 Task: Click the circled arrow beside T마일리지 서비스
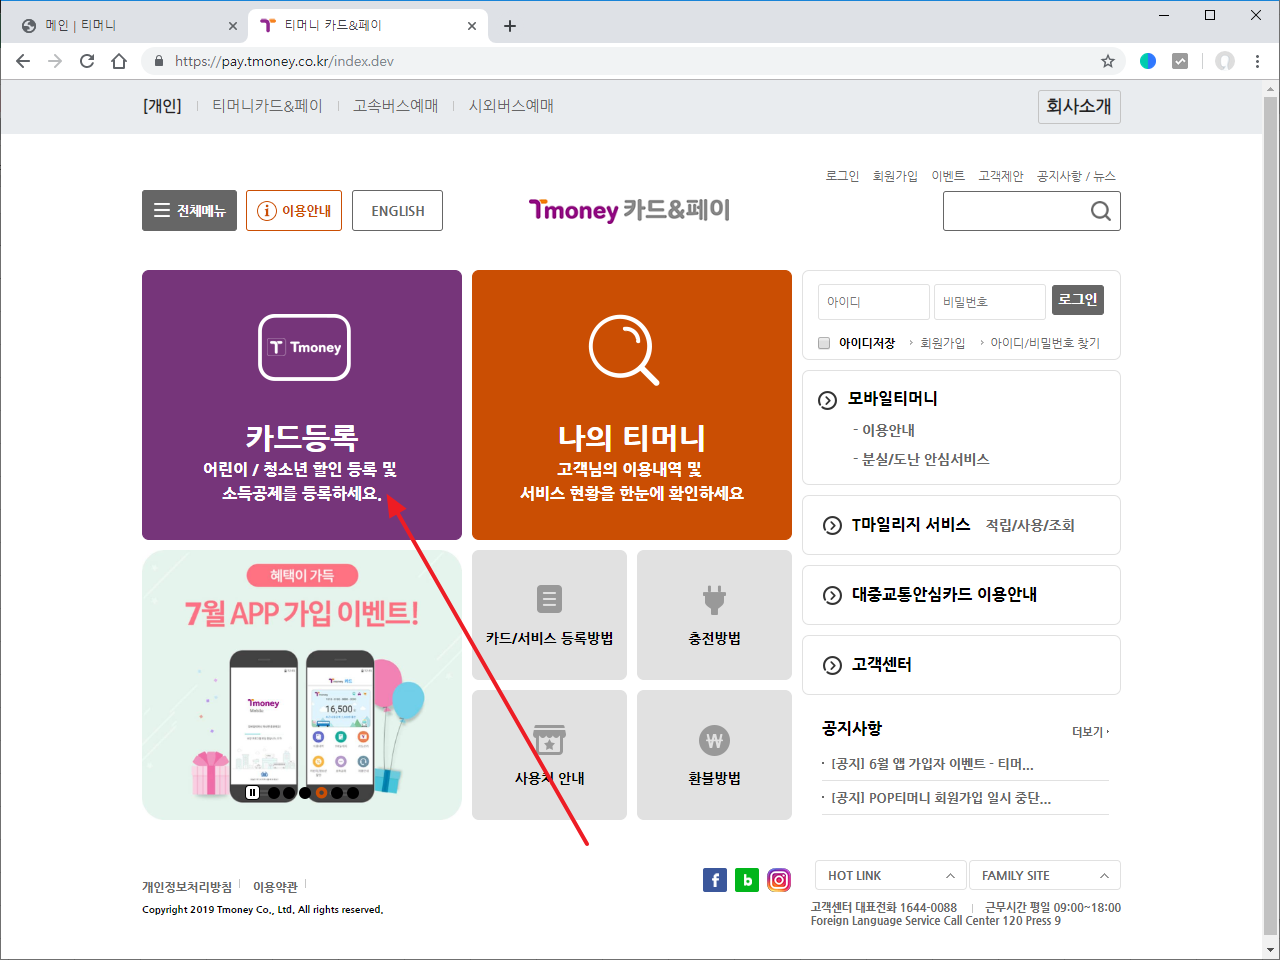pos(832,526)
